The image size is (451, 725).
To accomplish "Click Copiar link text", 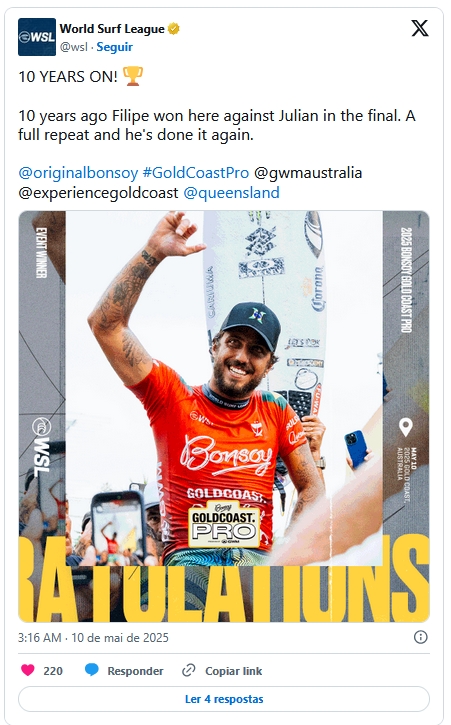I will (234, 671).
